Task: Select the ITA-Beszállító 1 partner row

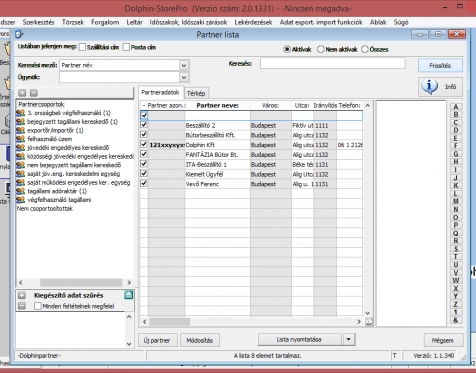Action: [251, 164]
